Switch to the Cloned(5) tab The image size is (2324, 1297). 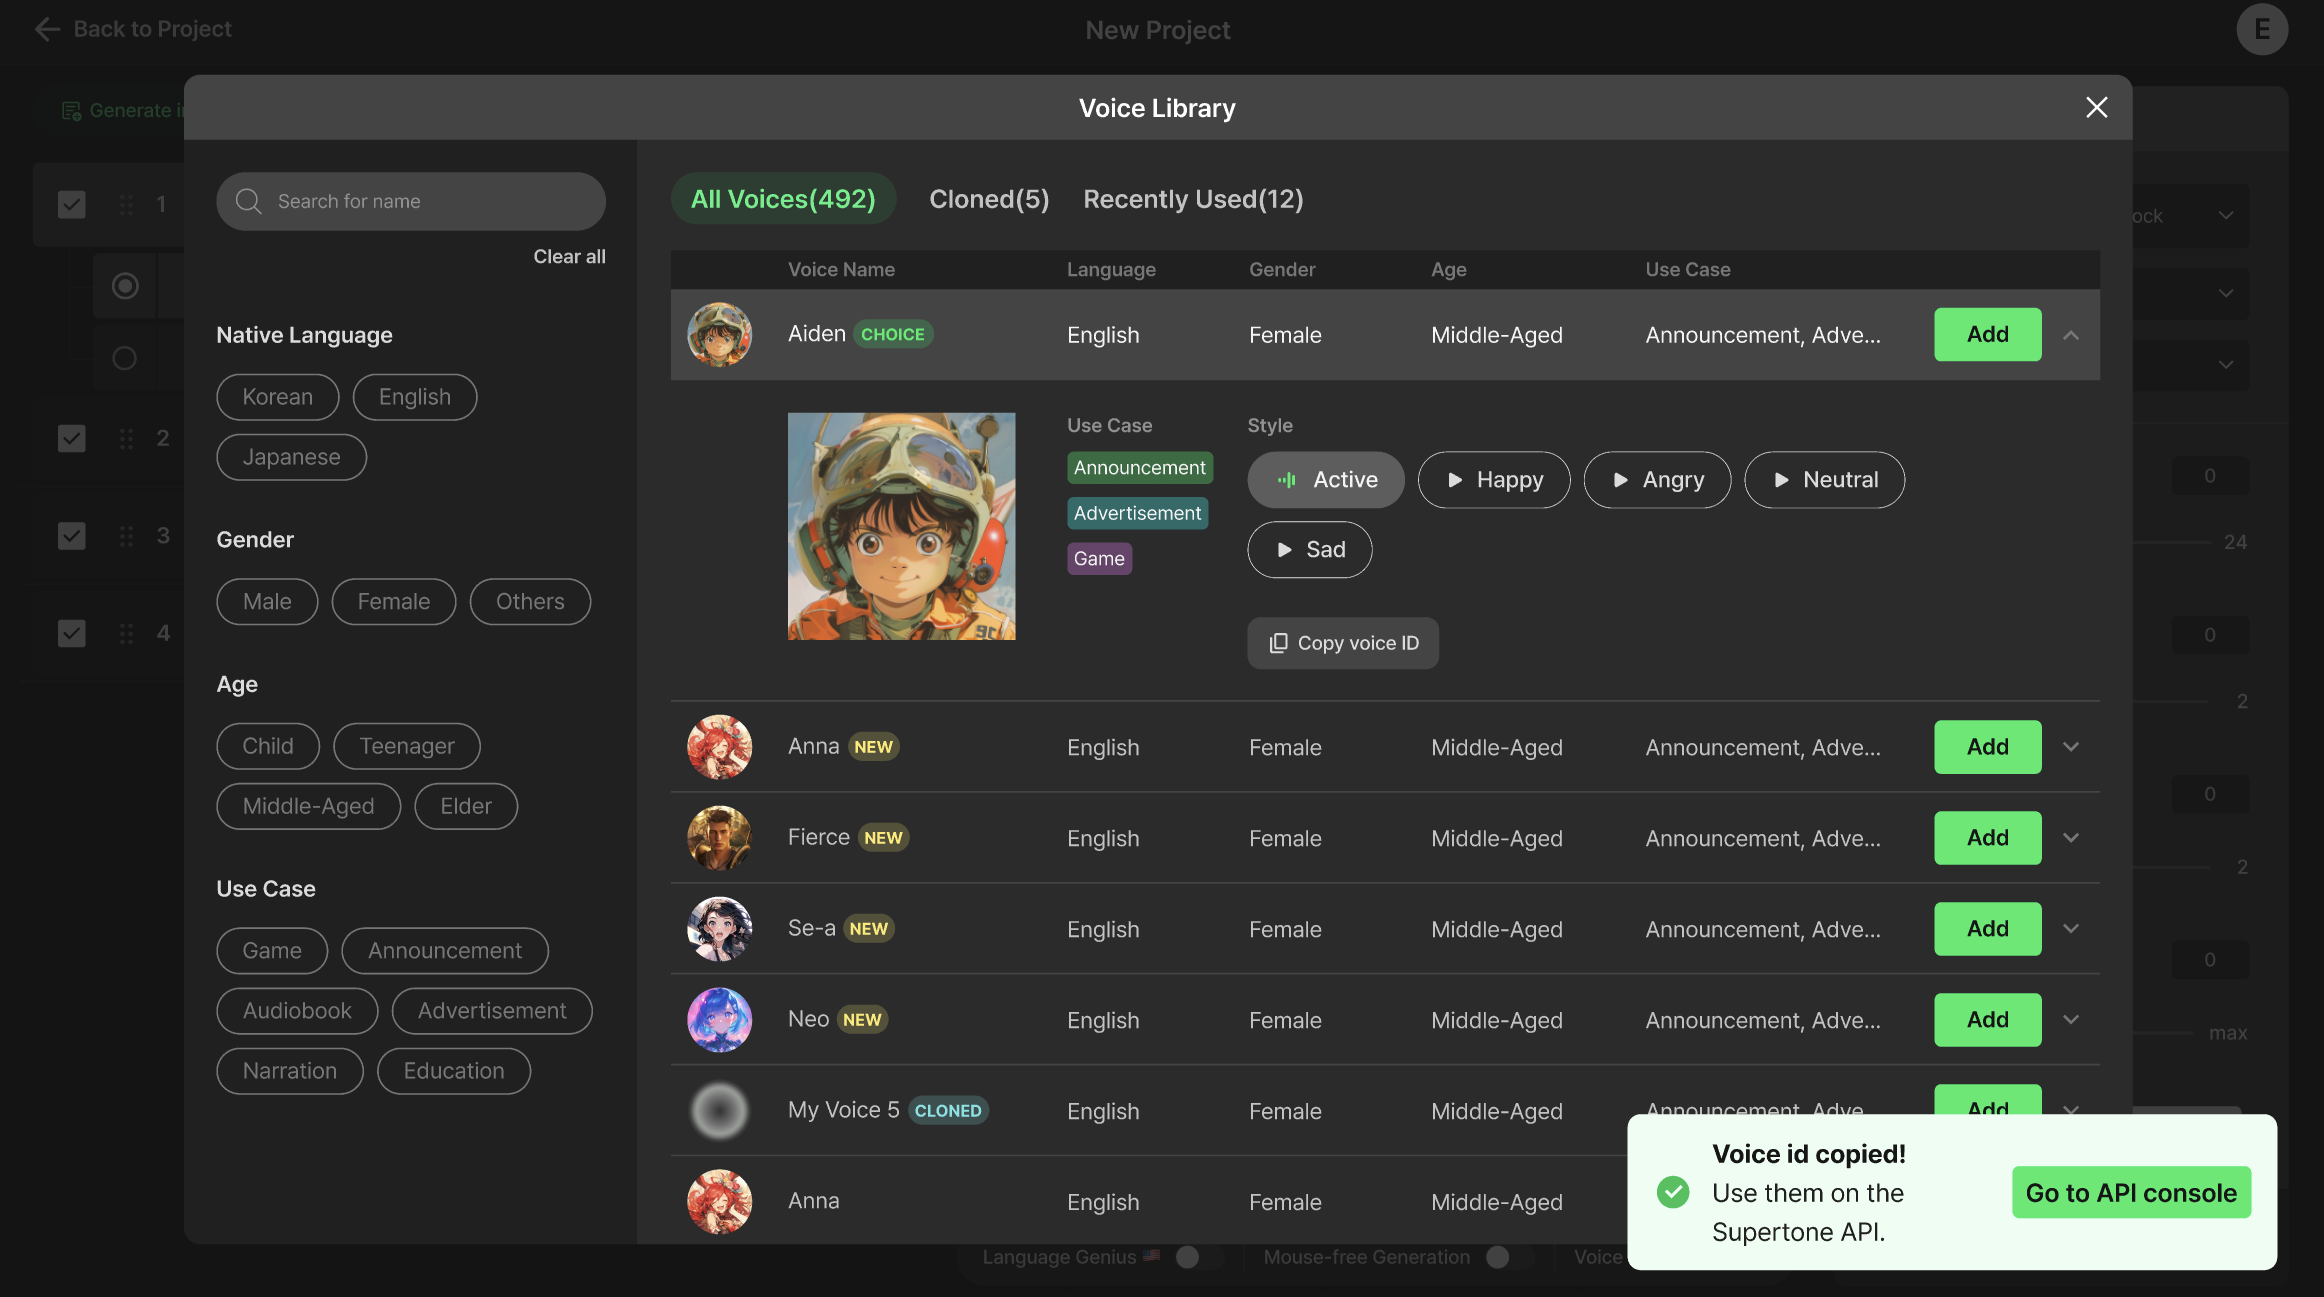(989, 199)
